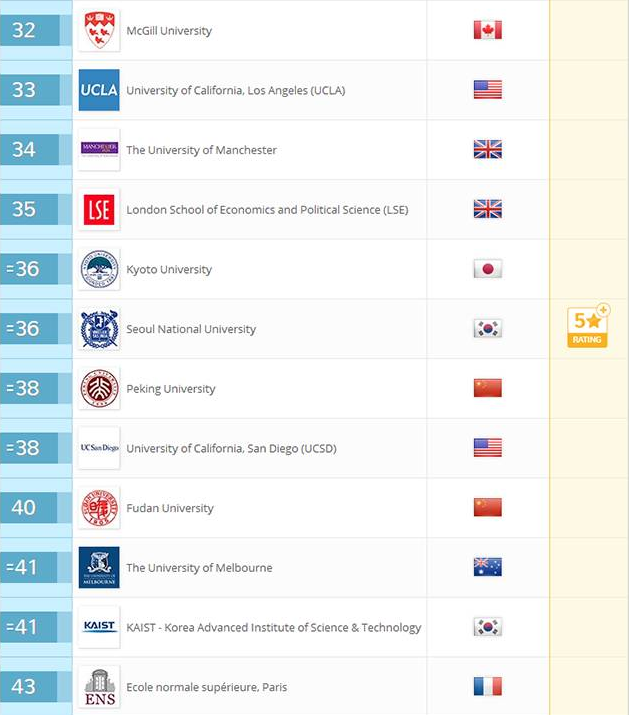Click rank number 34
This screenshot has height=715, width=629.
(24, 150)
